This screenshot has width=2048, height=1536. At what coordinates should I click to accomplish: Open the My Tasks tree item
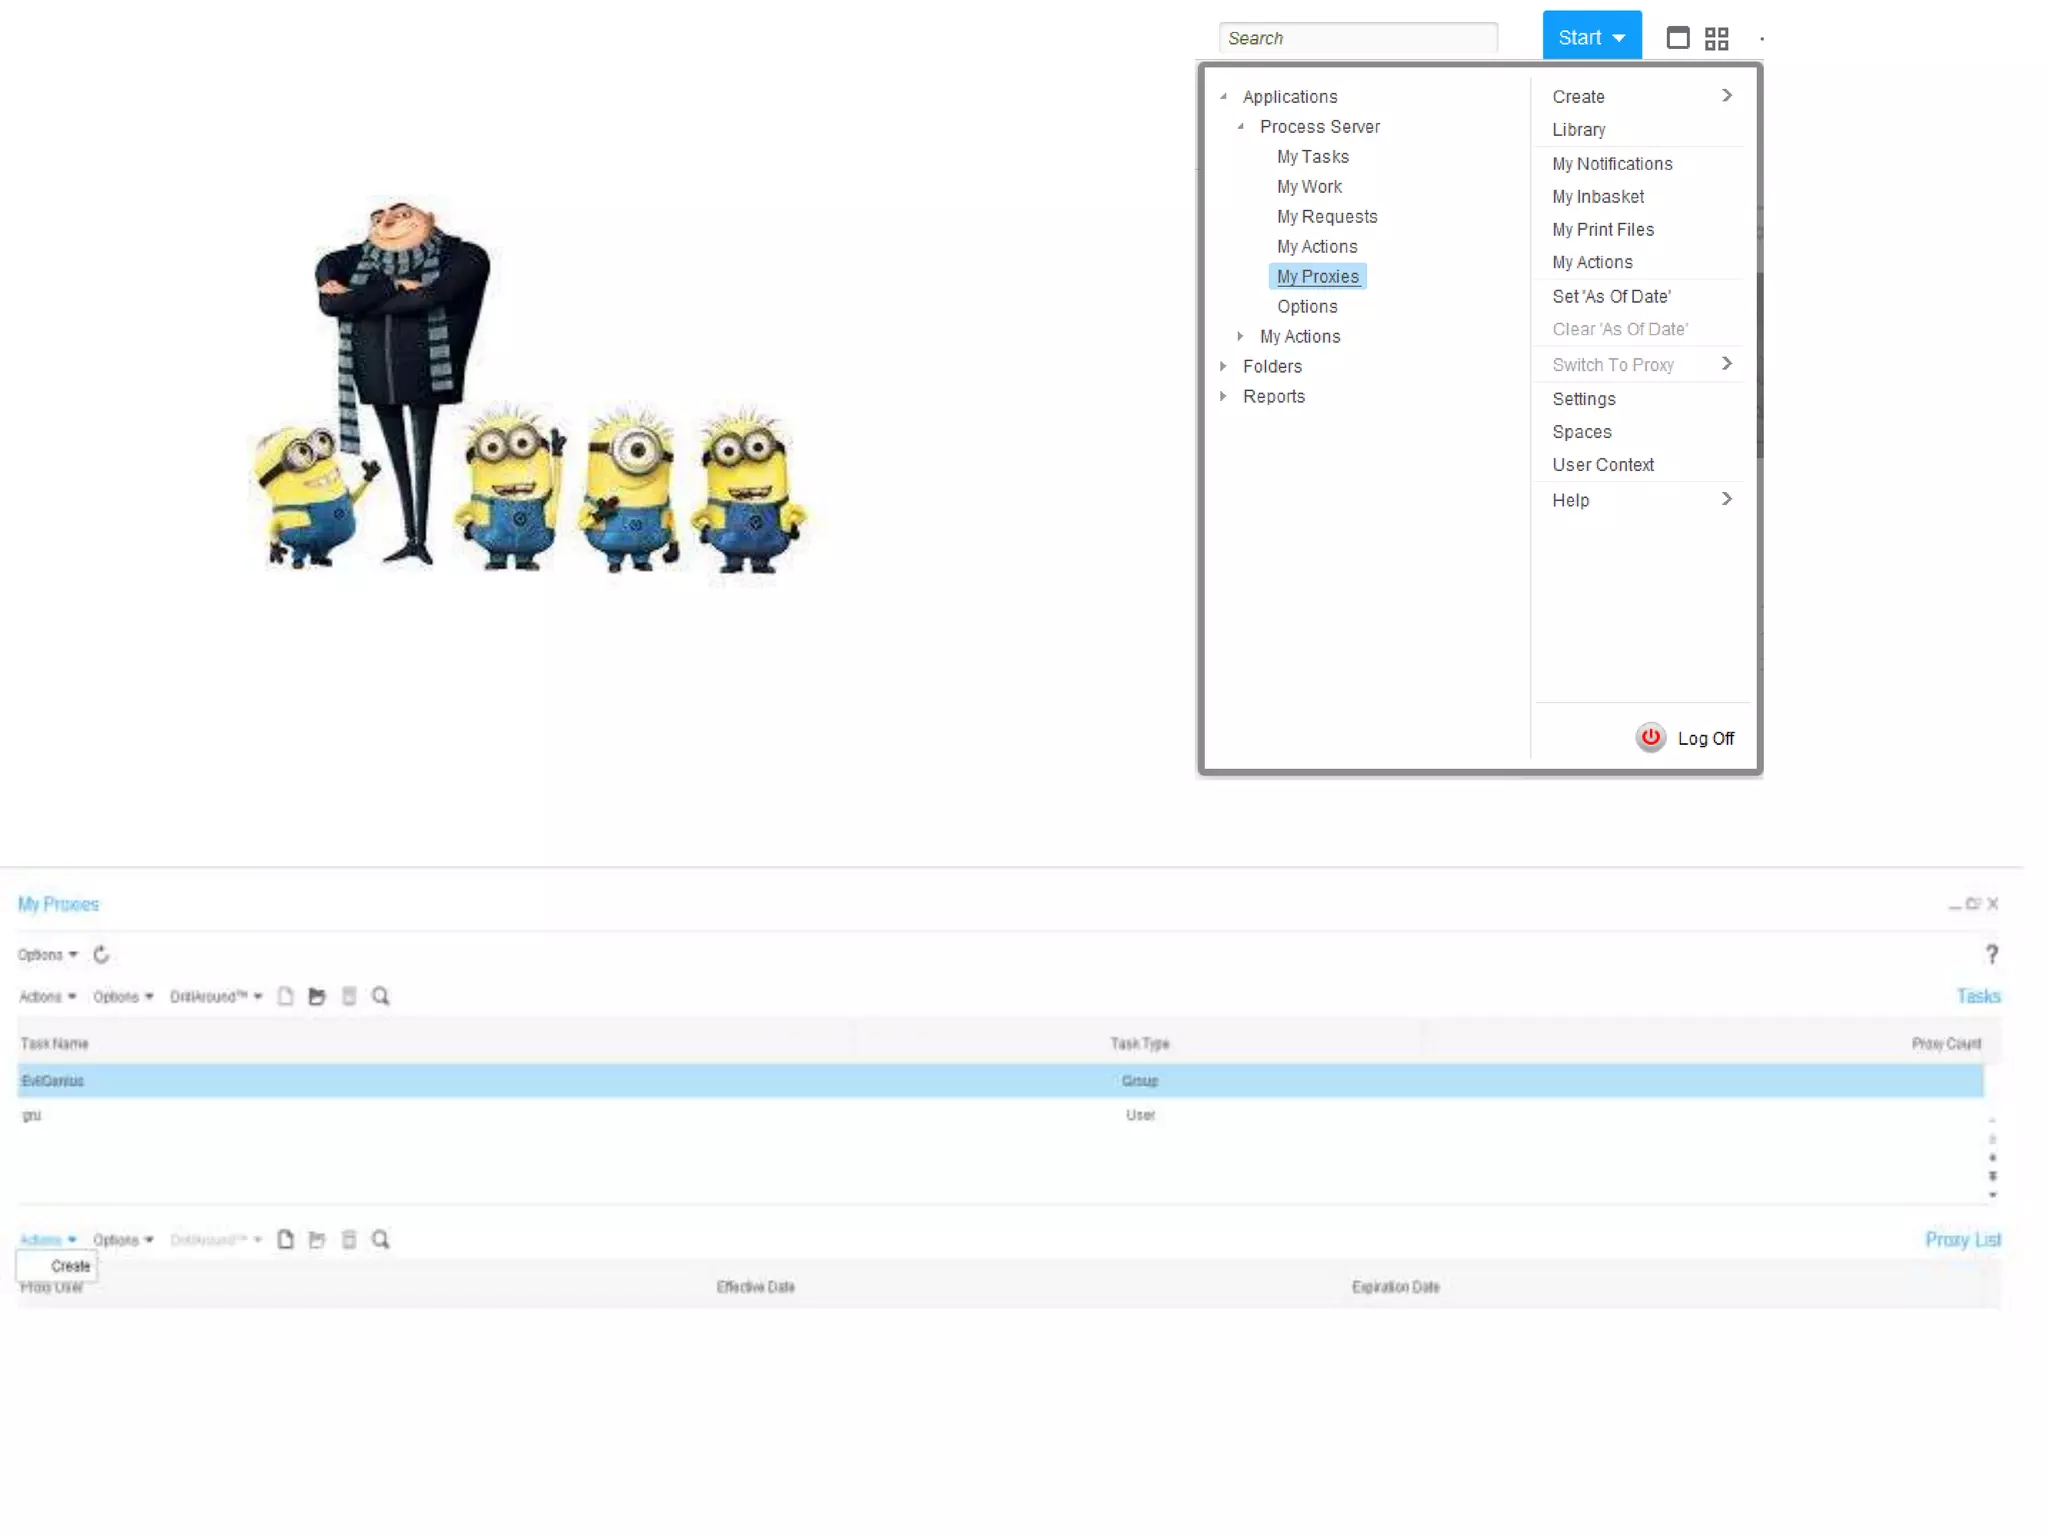click(1312, 156)
